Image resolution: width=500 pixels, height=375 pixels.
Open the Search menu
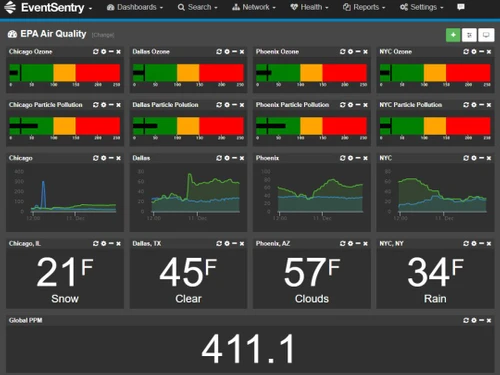[197, 7]
